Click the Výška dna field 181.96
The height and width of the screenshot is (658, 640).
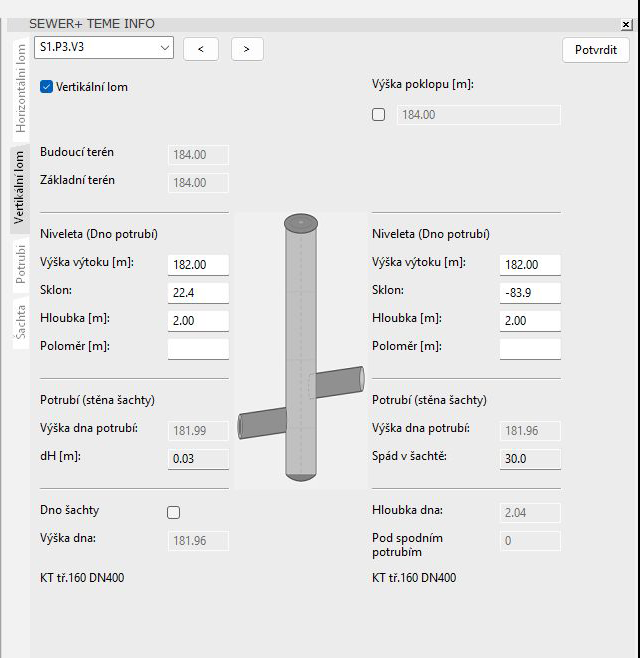pos(199,541)
